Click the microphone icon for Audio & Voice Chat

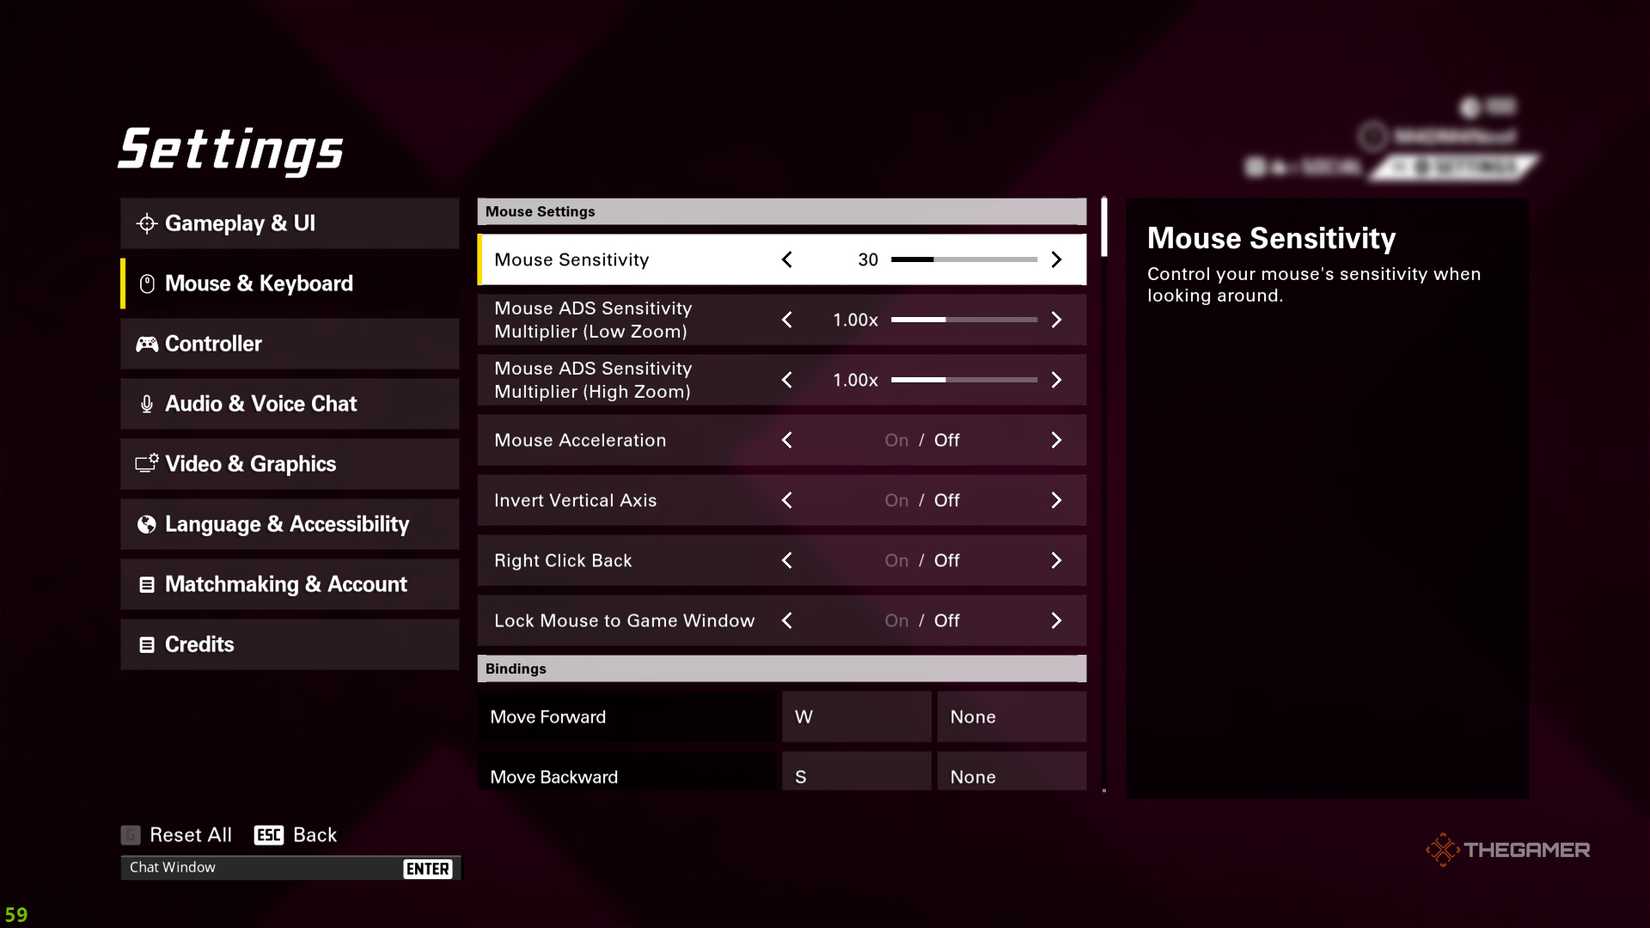click(147, 404)
